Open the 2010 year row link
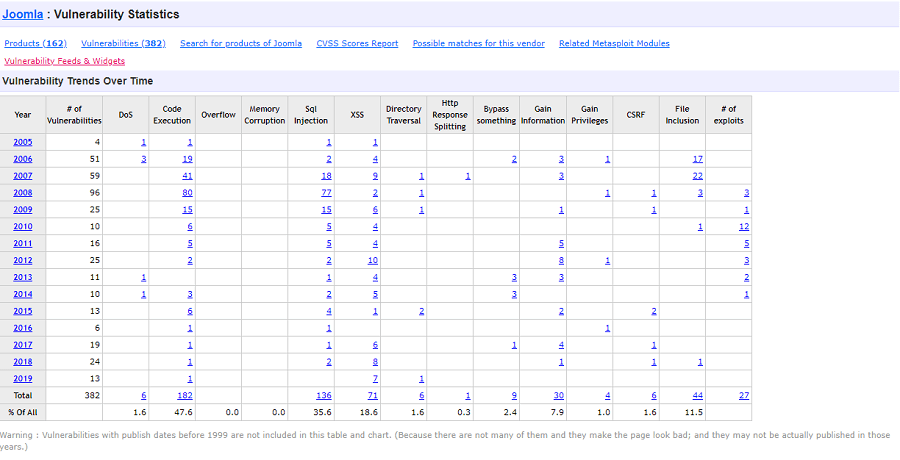 (x=23, y=227)
